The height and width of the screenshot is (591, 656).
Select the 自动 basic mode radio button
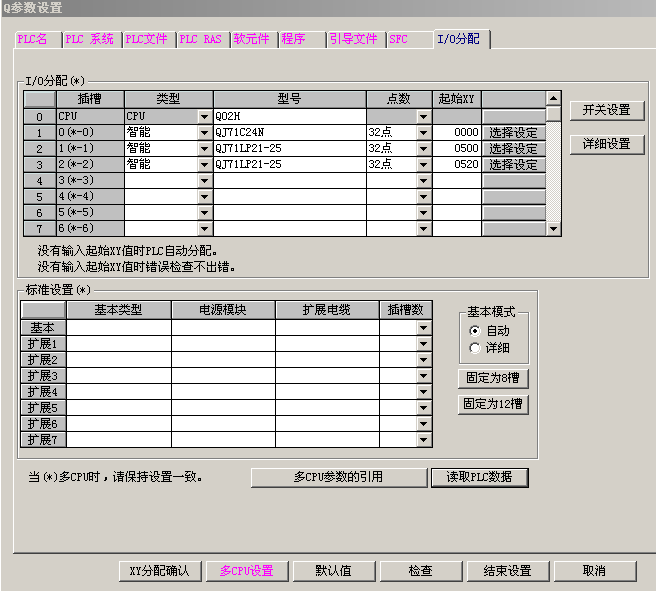click(x=474, y=331)
